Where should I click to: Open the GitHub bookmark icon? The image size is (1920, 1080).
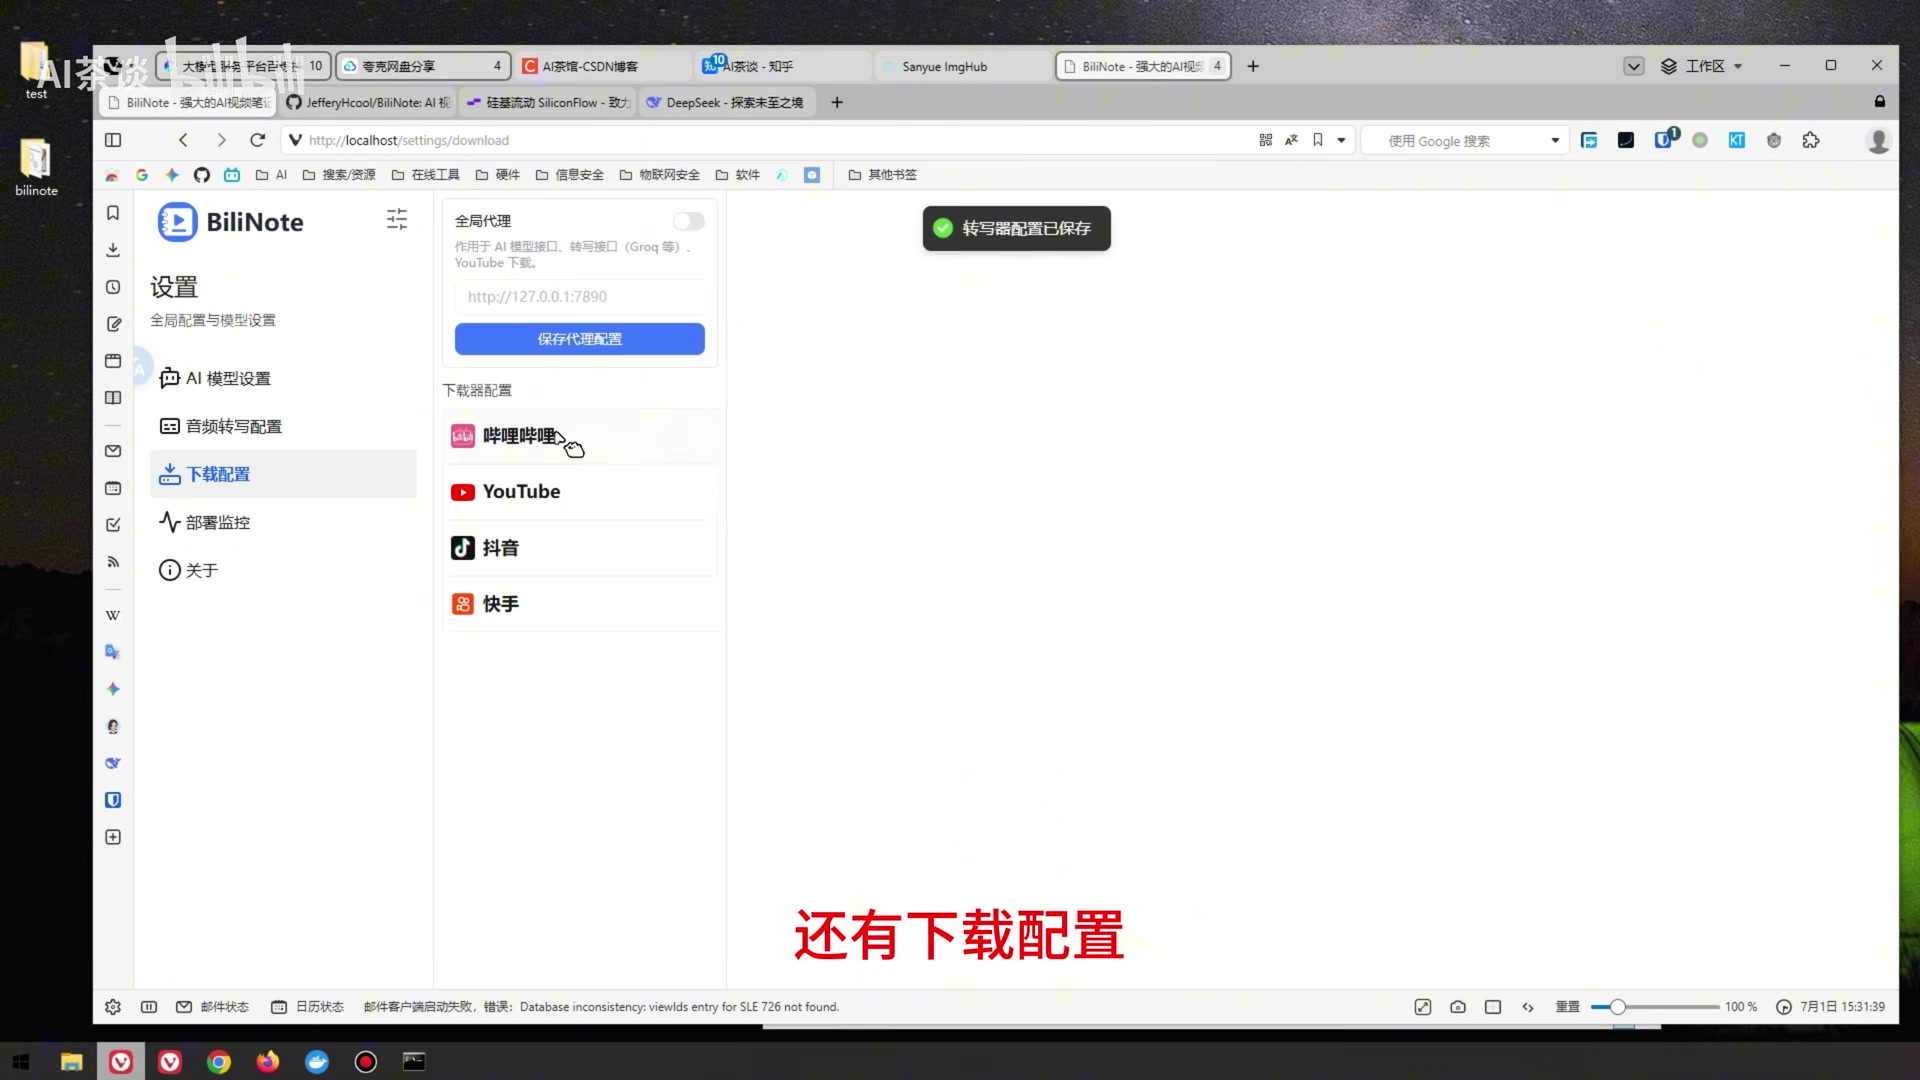(x=202, y=175)
